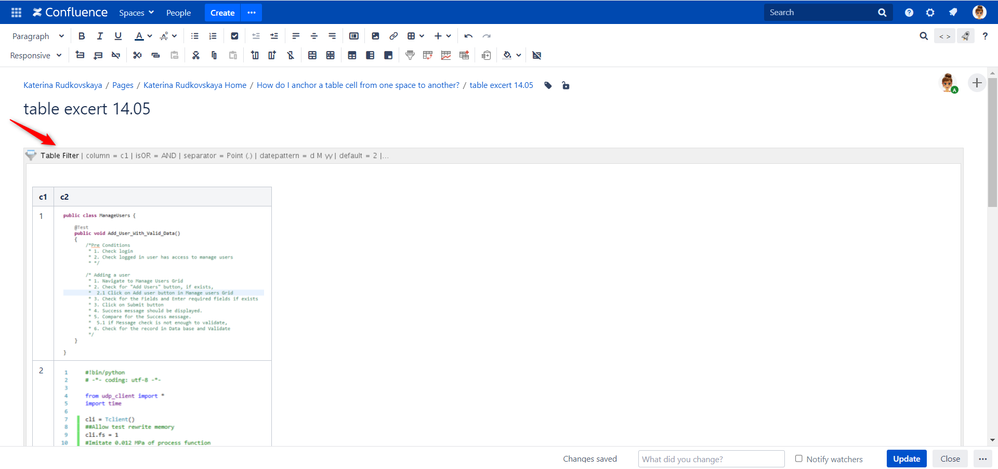Insert the Chart from Table macro

point(446,55)
